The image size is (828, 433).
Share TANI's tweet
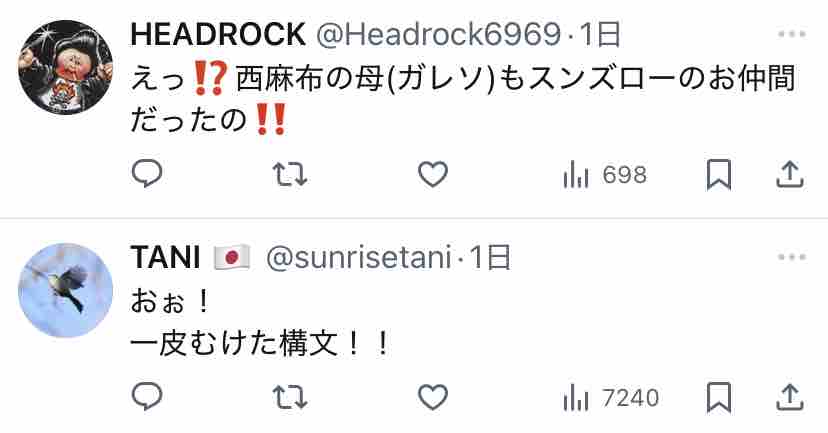790,397
